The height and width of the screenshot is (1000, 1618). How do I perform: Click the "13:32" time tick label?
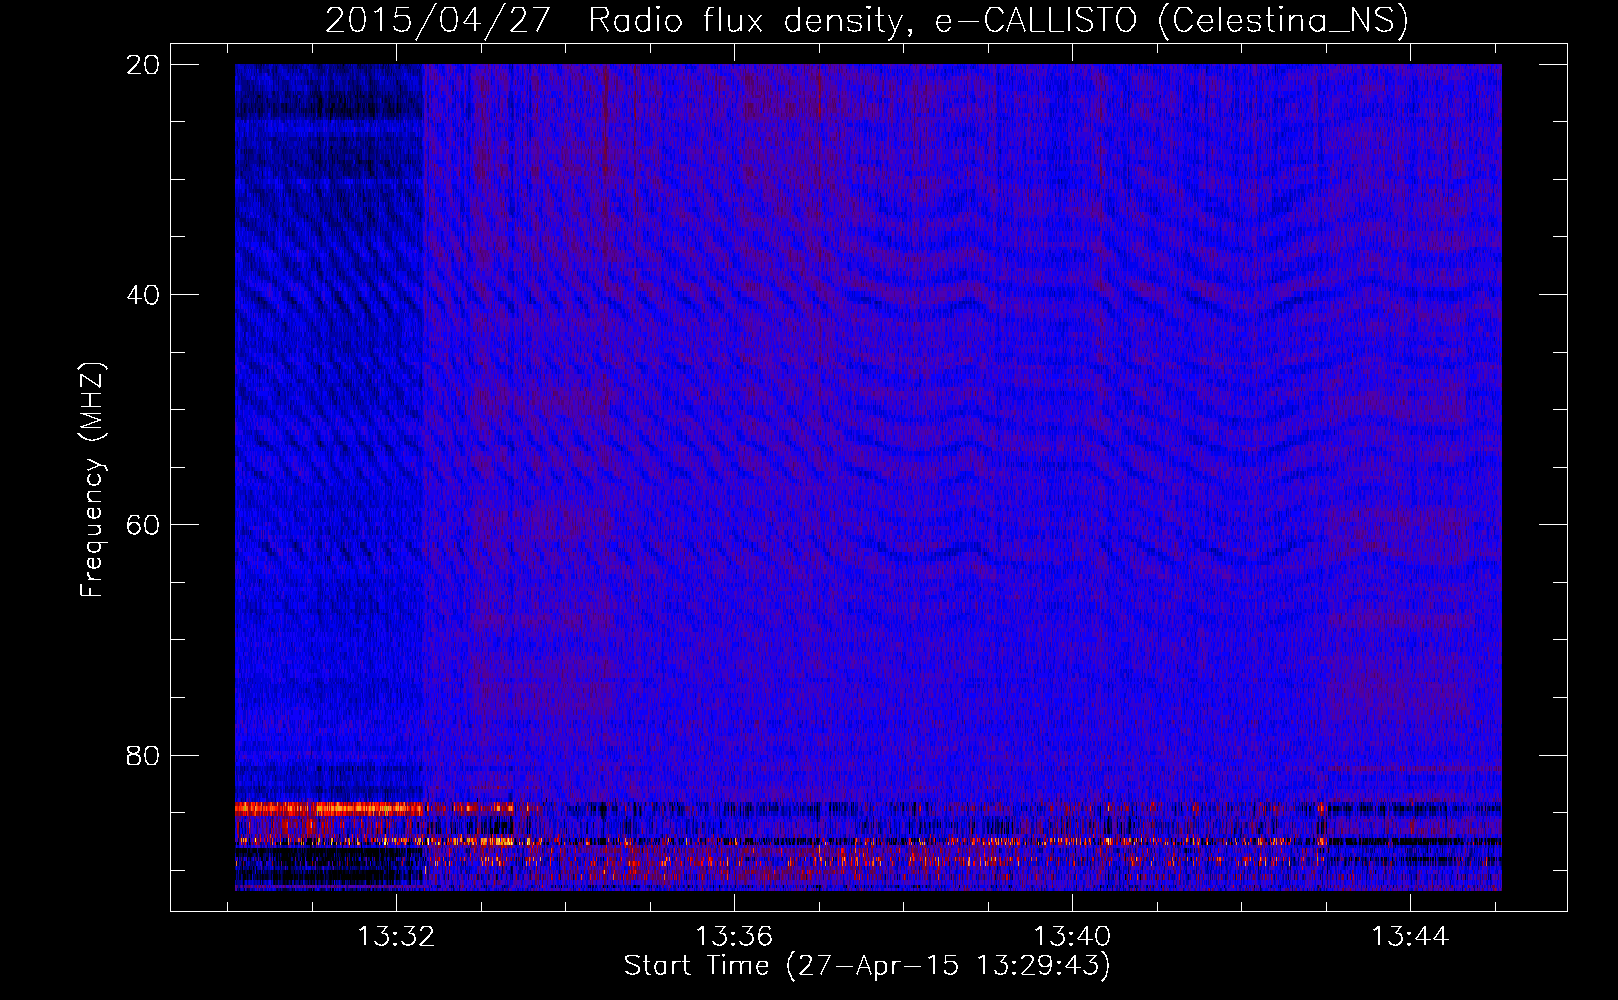(397, 937)
